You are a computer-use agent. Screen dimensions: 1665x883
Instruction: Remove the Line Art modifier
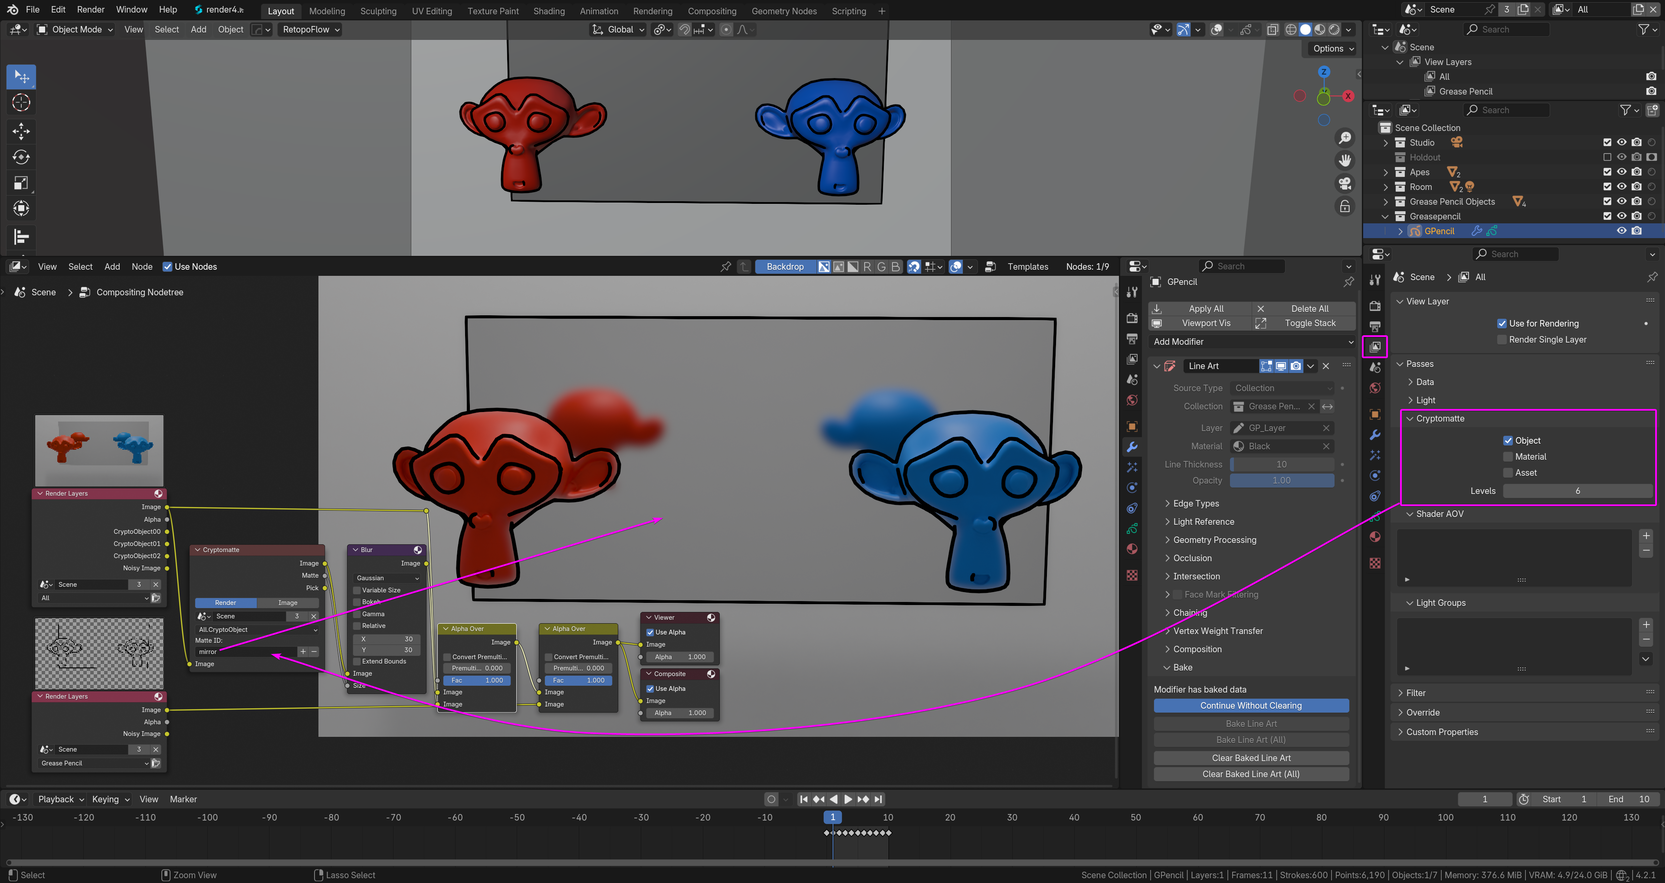pos(1326,366)
